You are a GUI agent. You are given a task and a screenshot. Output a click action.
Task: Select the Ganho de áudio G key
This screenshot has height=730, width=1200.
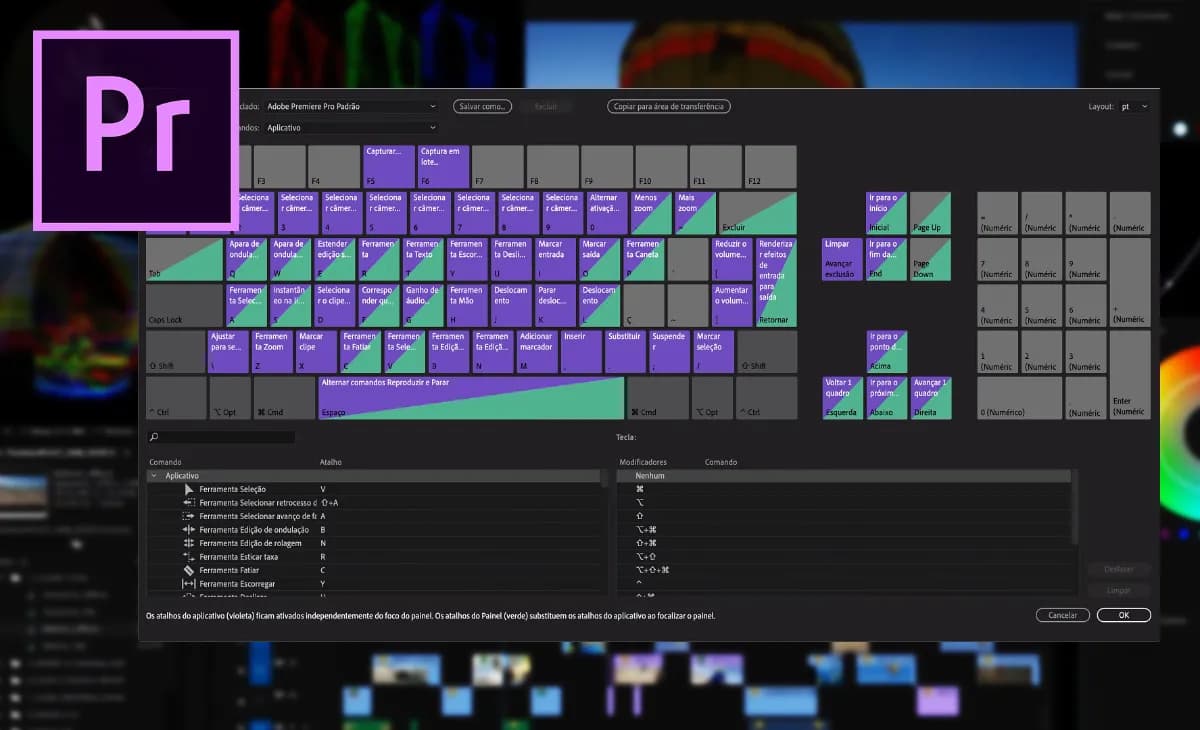[423, 305]
